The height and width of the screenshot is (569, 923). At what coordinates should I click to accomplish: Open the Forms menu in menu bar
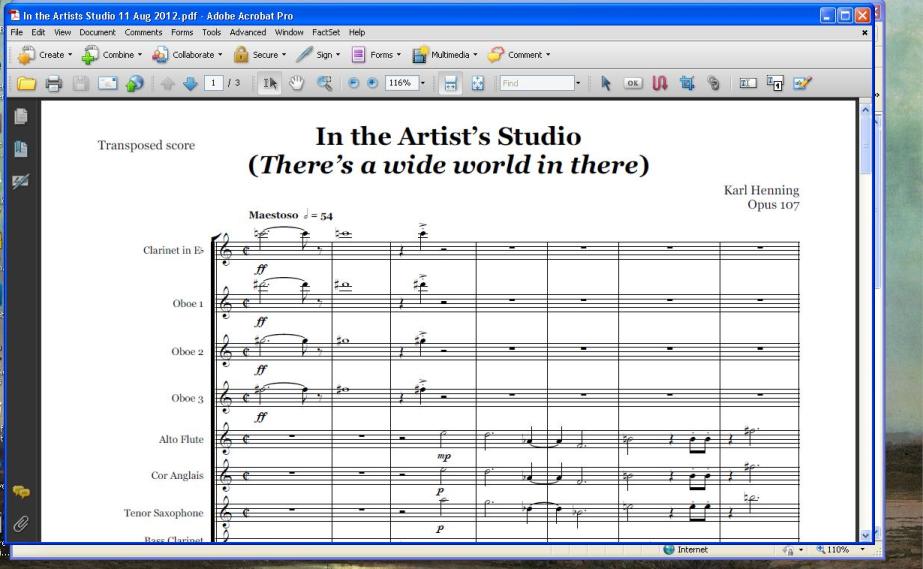pyautogui.click(x=182, y=32)
